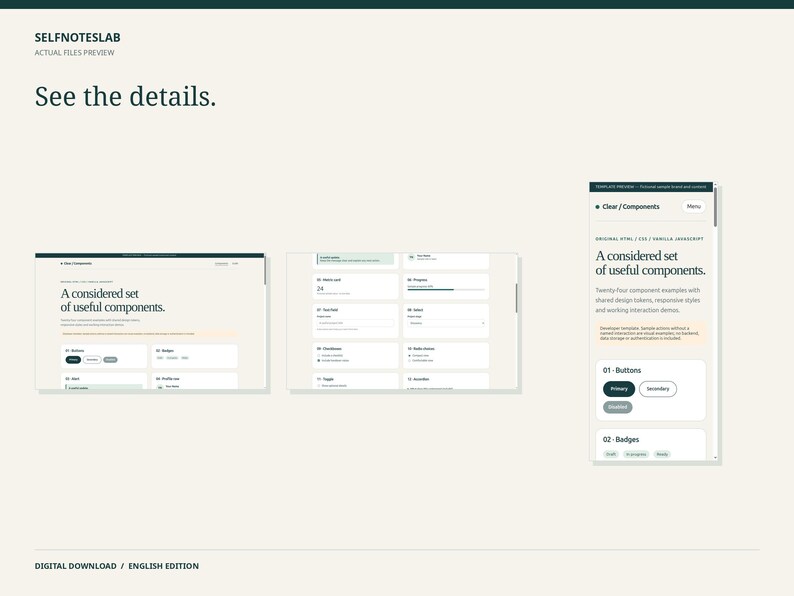
Task: Uncheck the 'Include handover notes' checkbox
Action: click(x=319, y=361)
